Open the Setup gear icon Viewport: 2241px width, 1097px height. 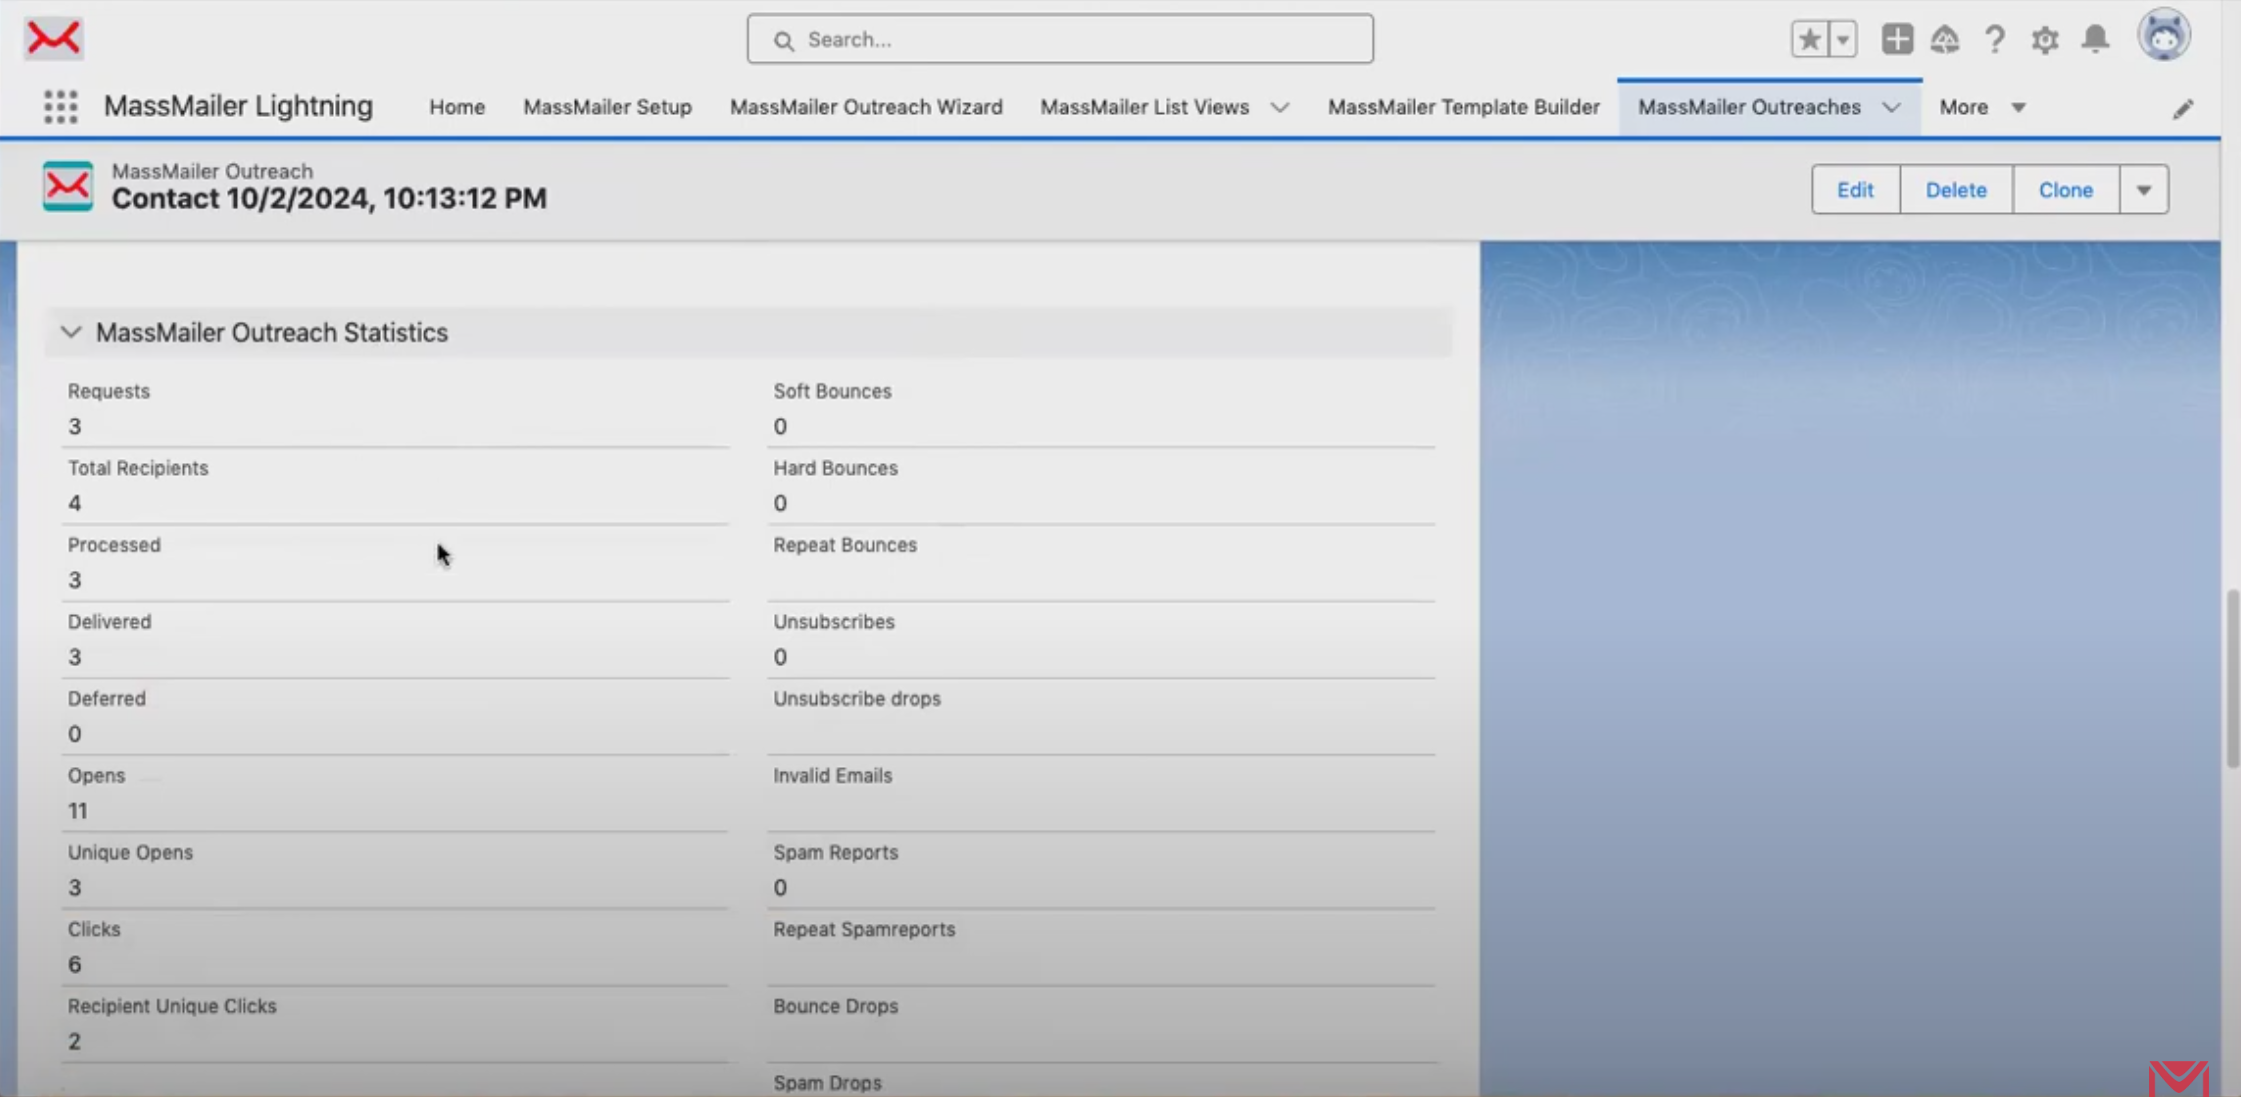pyautogui.click(x=2044, y=40)
